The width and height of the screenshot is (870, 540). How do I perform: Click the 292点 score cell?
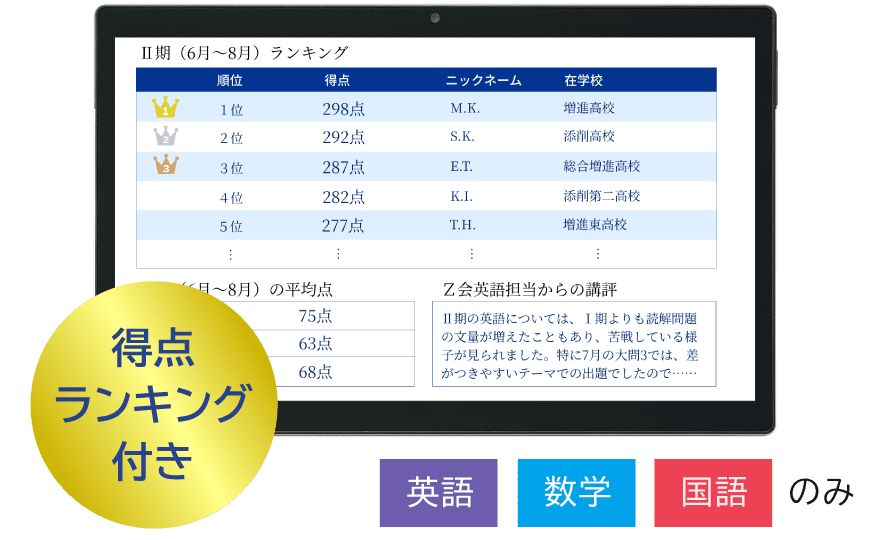(x=343, y=137)
